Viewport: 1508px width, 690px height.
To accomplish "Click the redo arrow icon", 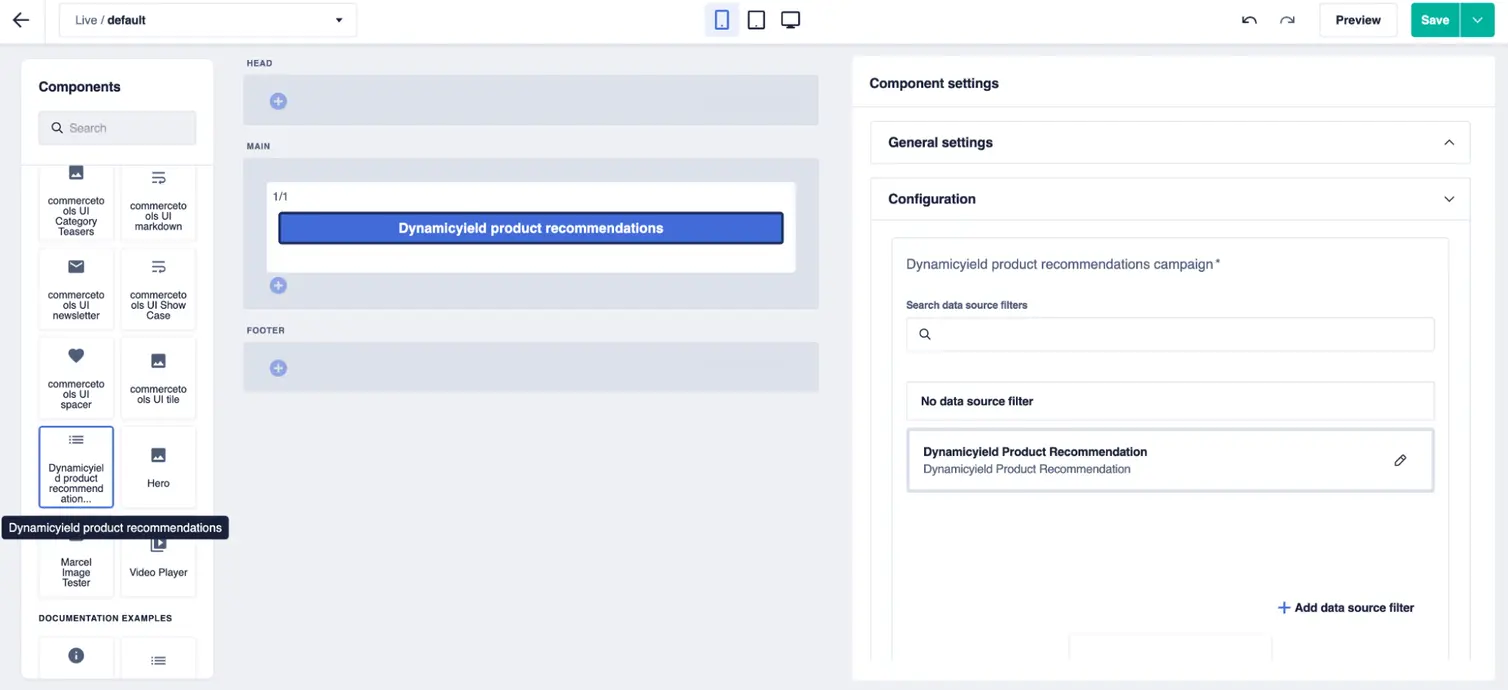I will point(1287,19).
